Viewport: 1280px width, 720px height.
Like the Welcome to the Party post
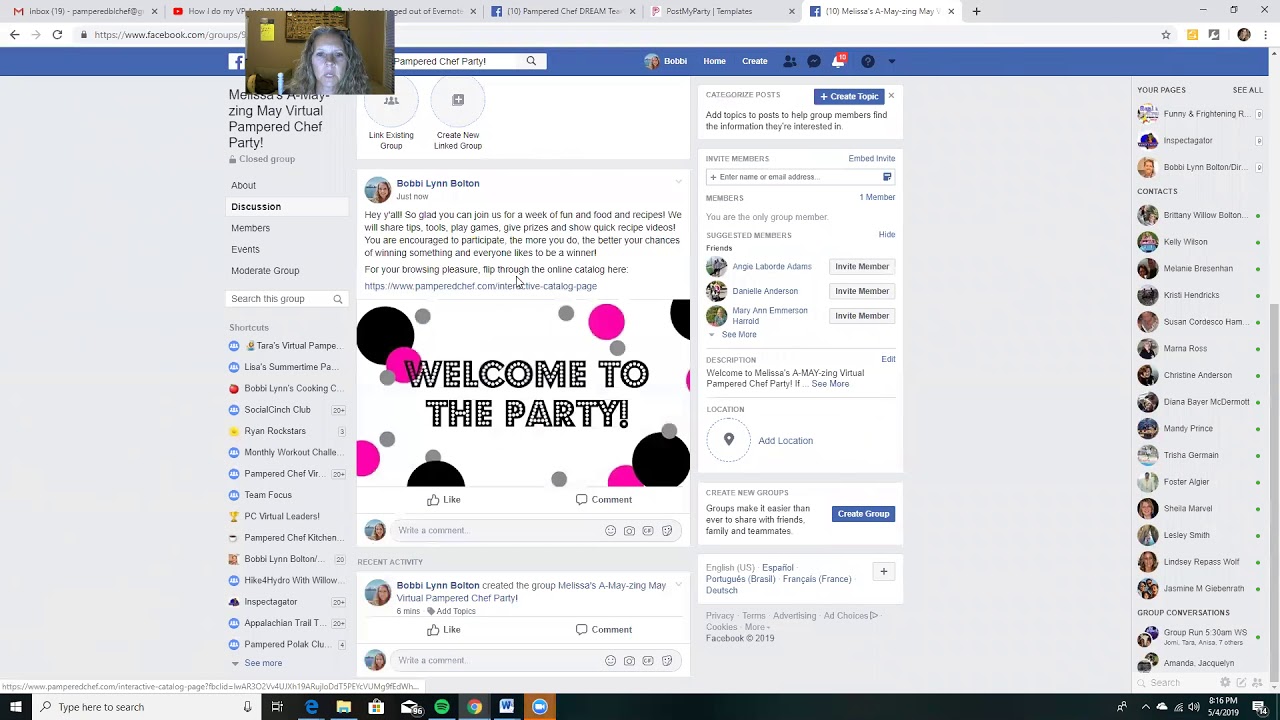(443, 499)
